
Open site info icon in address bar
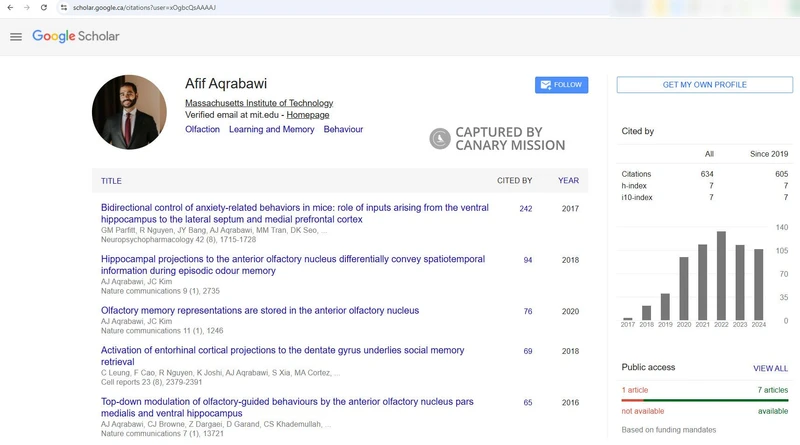(64, 8)
